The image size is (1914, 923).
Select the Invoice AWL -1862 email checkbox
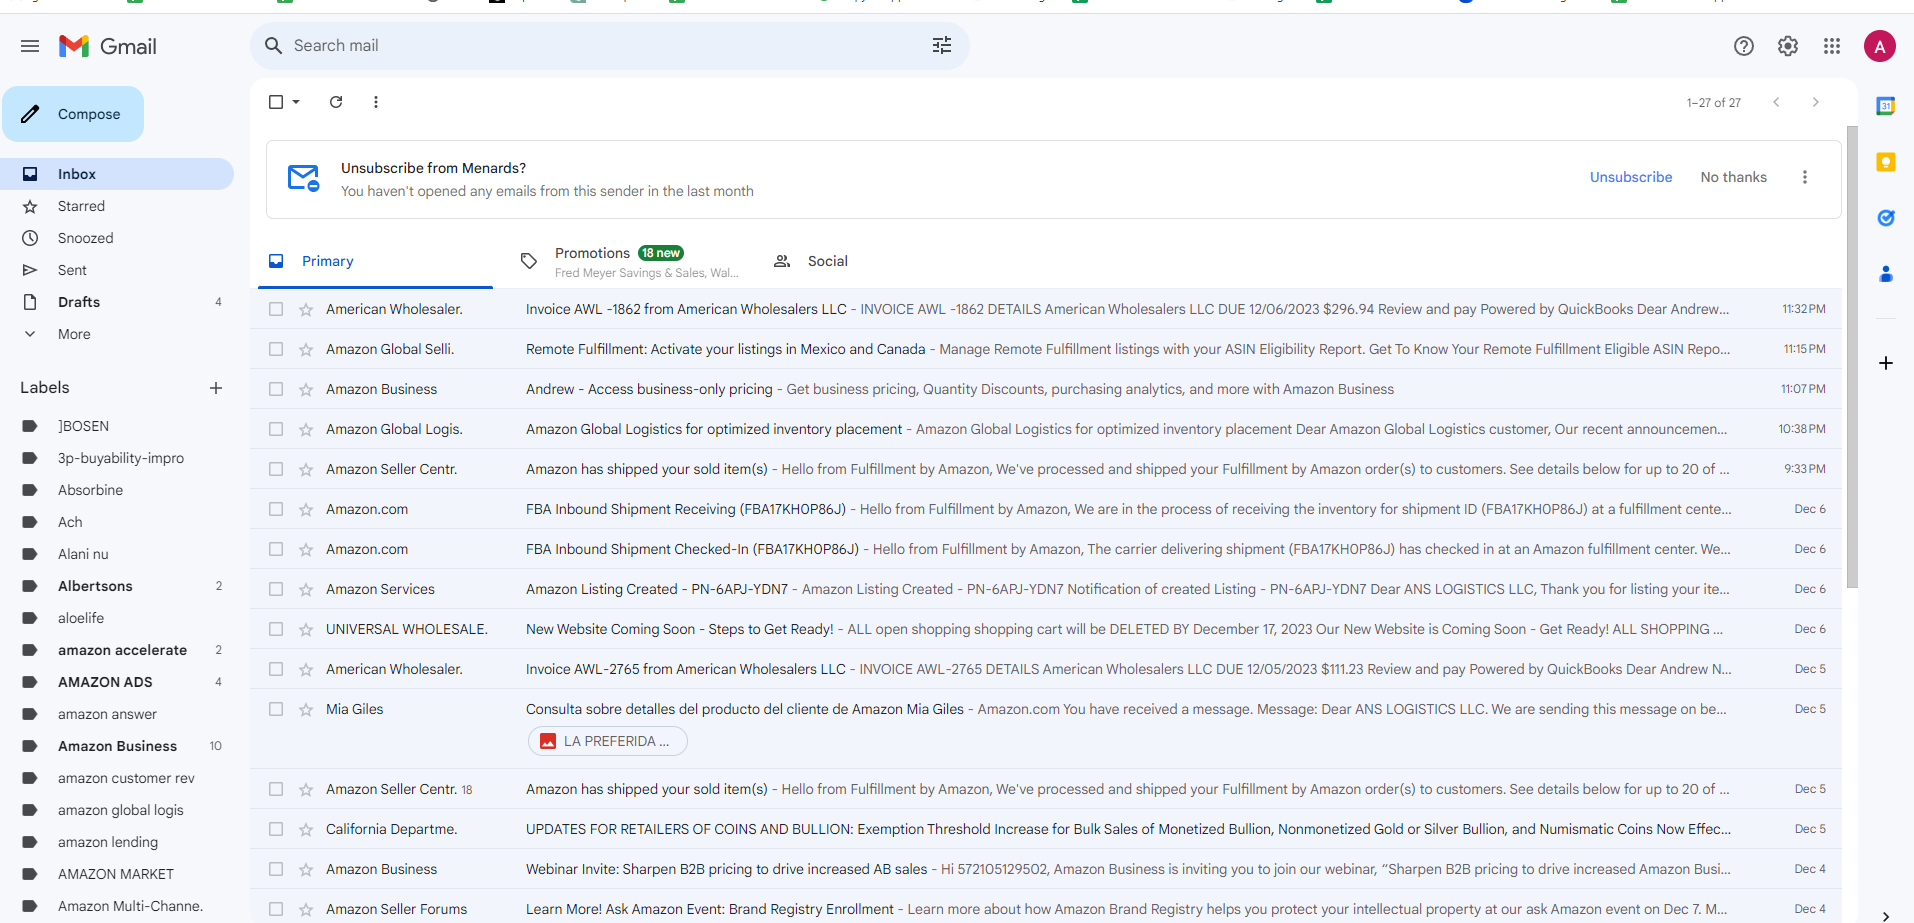pyautogui.click(x=276, y=309)
